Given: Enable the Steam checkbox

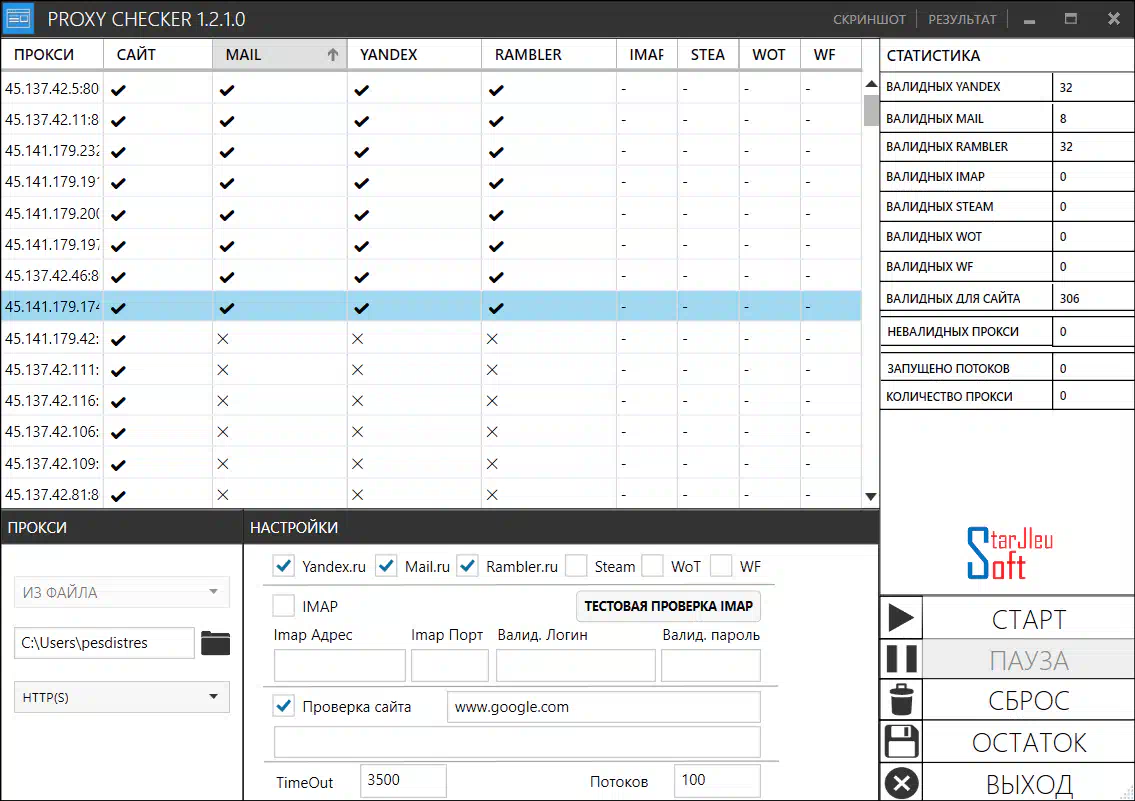Looking at the screenshot, I should pyautogui.click(x=576, y=566).
